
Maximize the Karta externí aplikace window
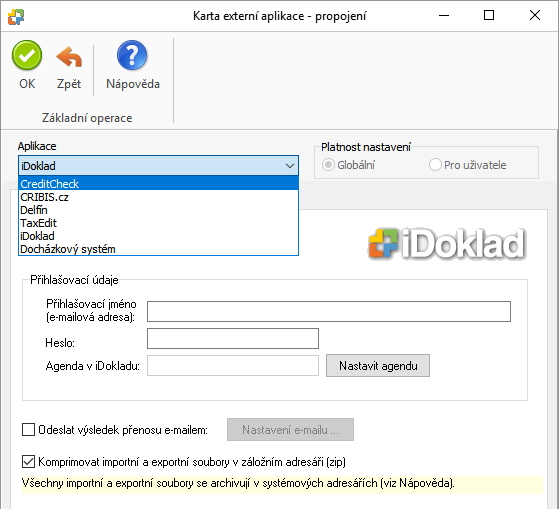[489, 16]
